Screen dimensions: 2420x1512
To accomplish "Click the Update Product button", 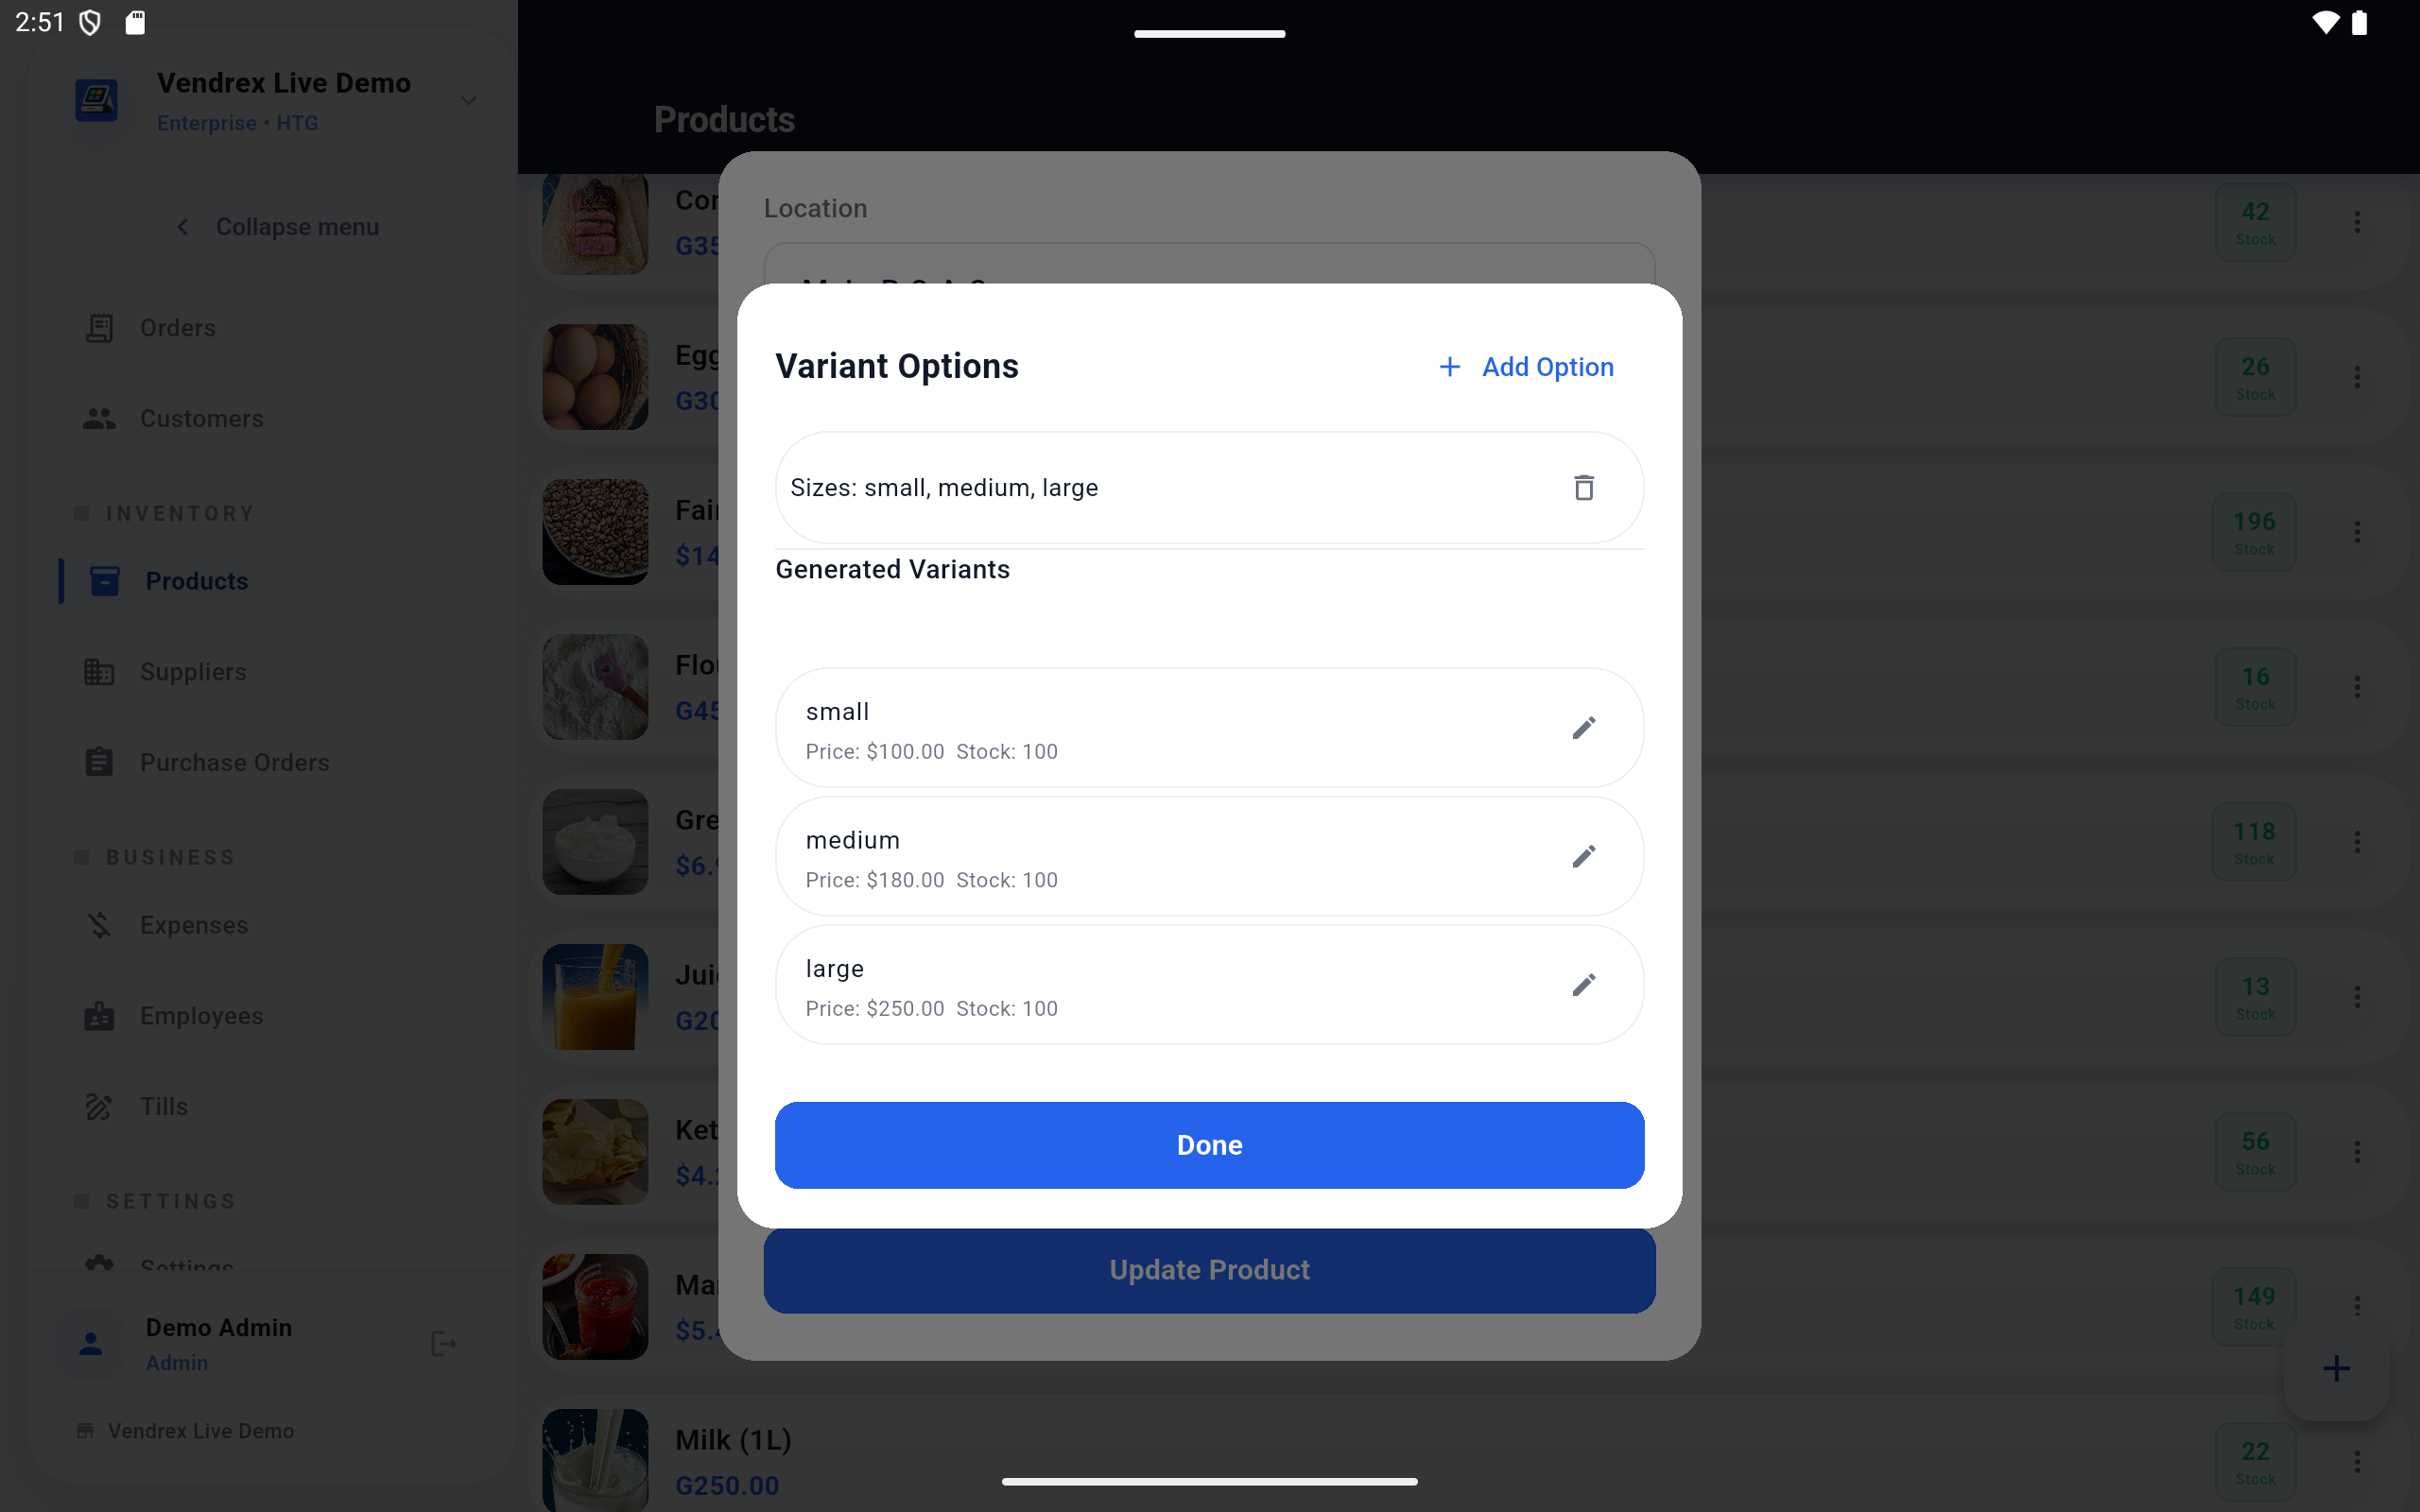I will pos(1209,1270).
